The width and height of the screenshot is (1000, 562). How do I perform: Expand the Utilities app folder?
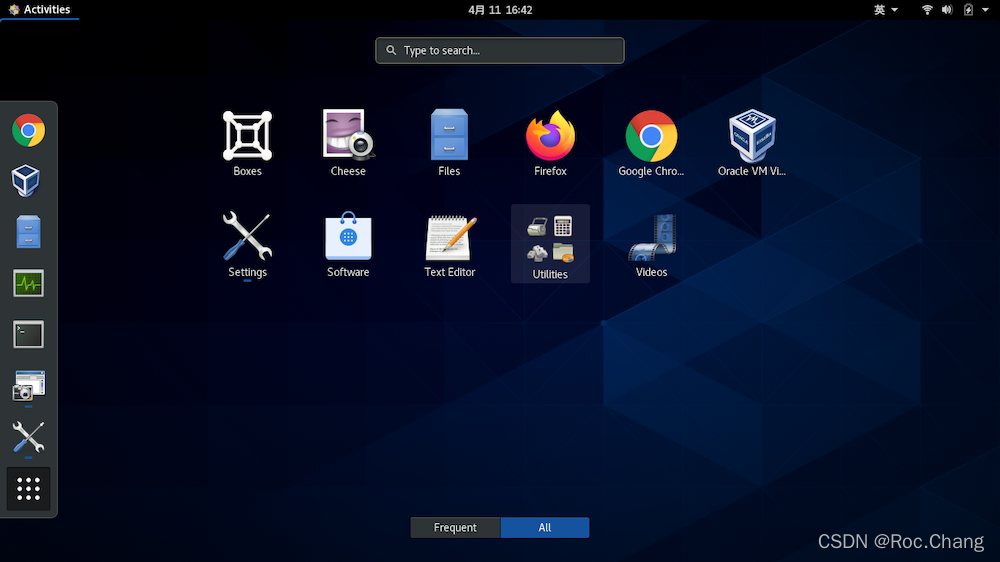coord(550,243)
